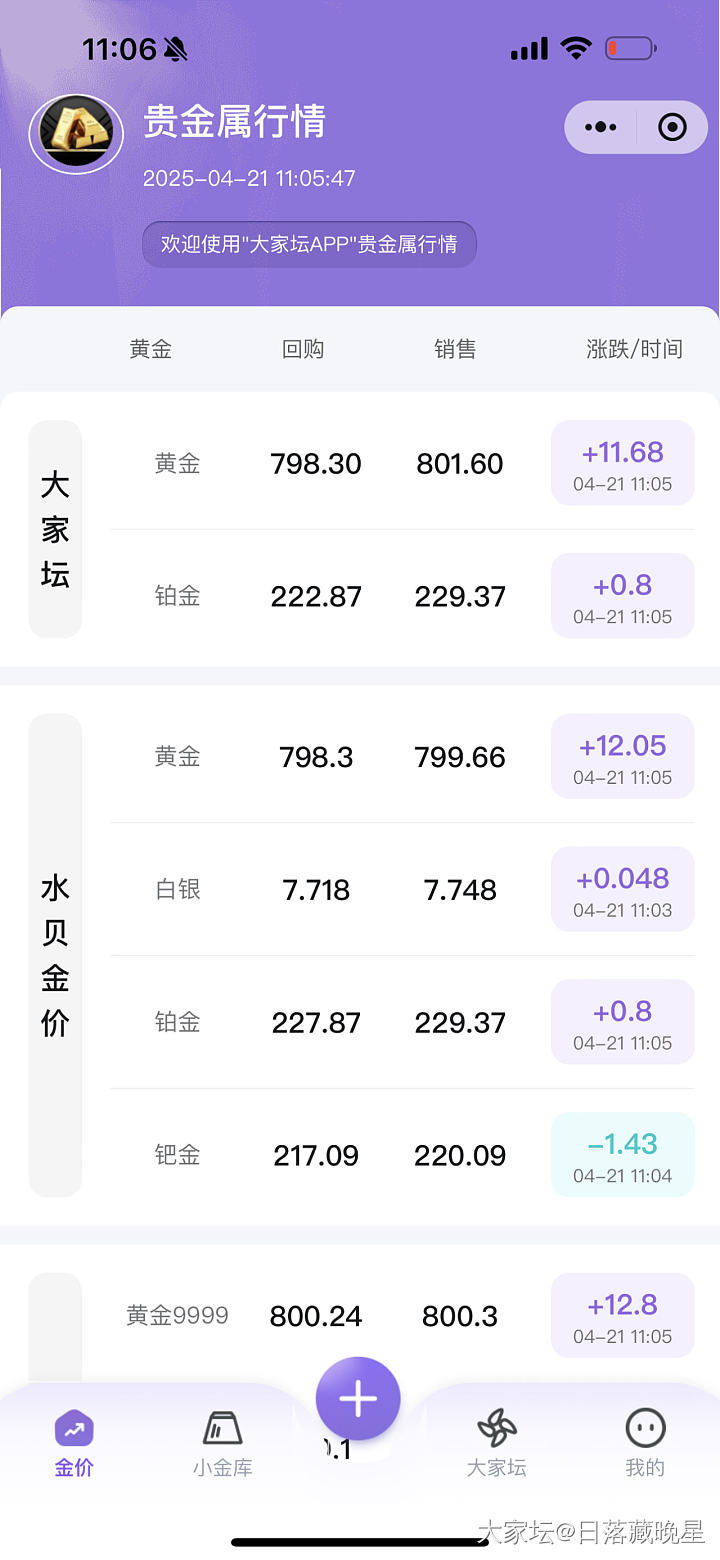Select the 水贝金价 vendor label
Viewport: 720px width, 1560px height.
[55, 955]
